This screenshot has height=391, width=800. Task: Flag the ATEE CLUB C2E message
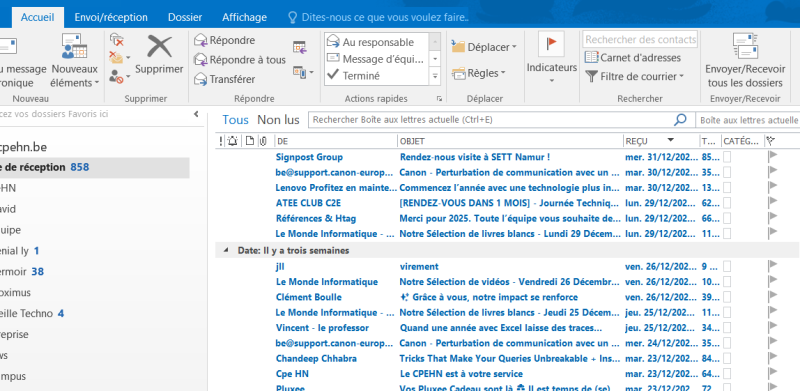coord(772,203)
